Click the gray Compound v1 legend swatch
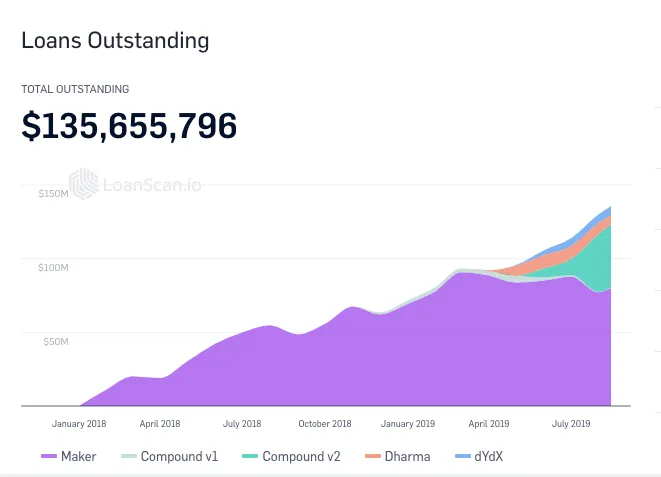Viewport: 661px width, 477px height. 129,456
